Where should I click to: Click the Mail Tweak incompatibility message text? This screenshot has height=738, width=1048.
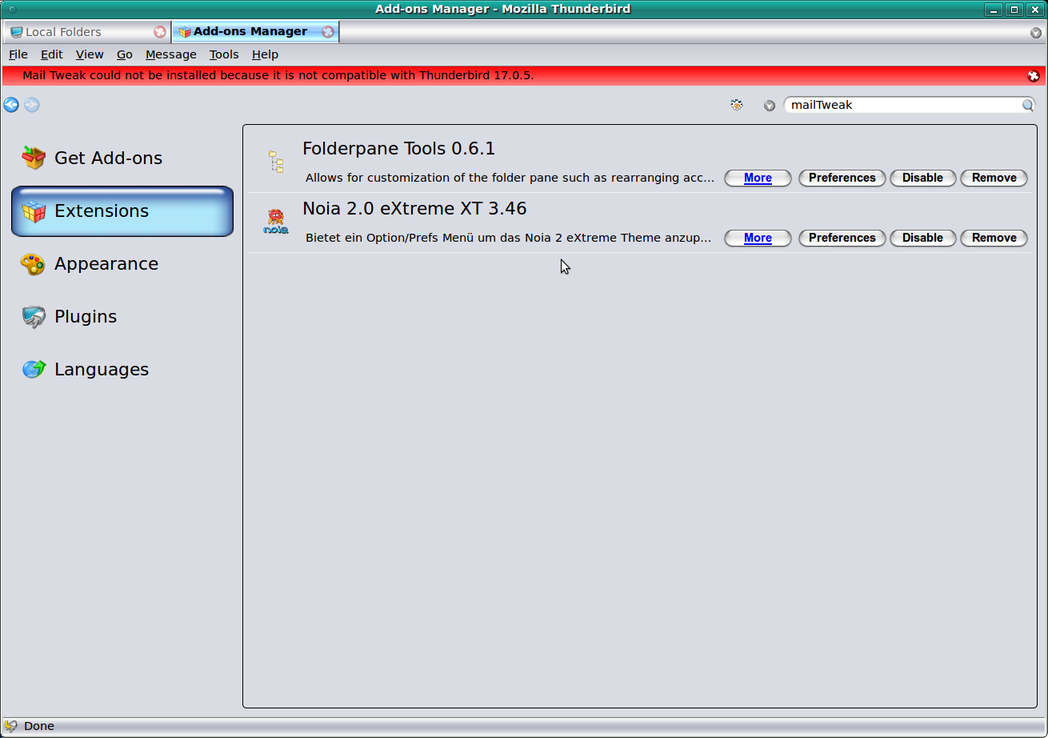(x=278, y=76)
